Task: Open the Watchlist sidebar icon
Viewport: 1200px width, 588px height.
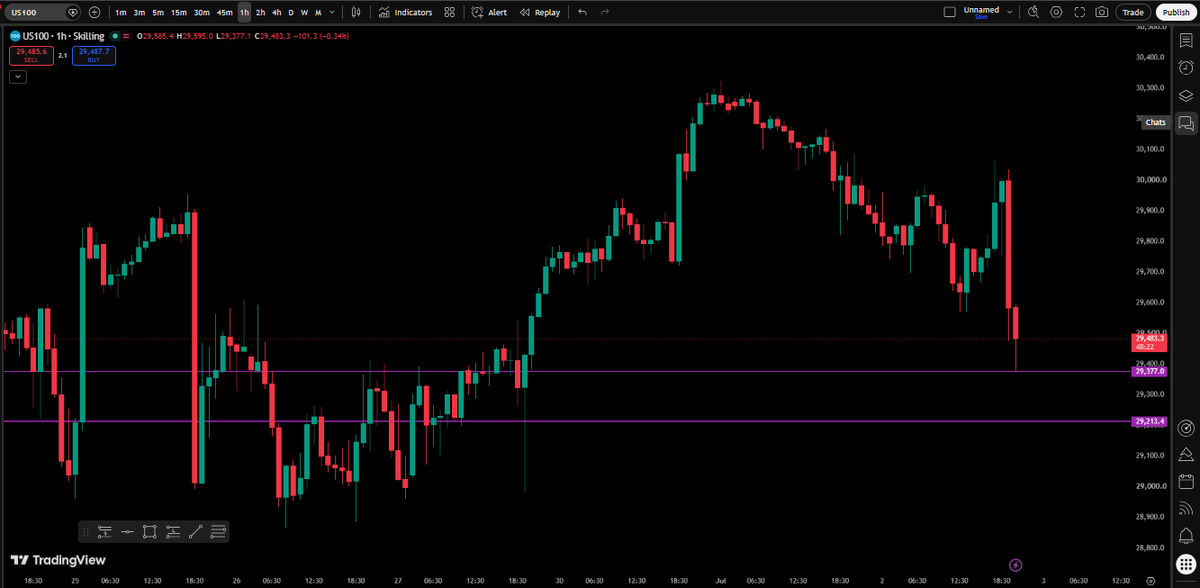Action: point(1186,40)
